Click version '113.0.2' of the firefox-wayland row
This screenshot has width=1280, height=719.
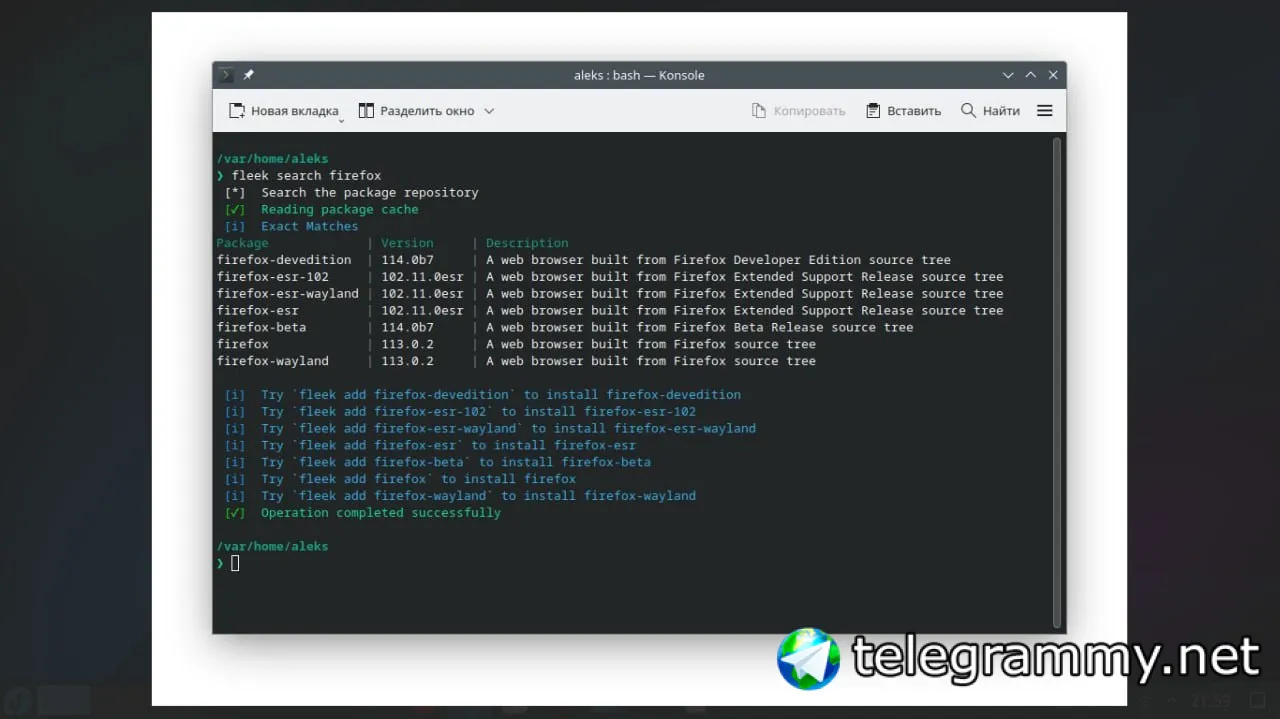407,361
